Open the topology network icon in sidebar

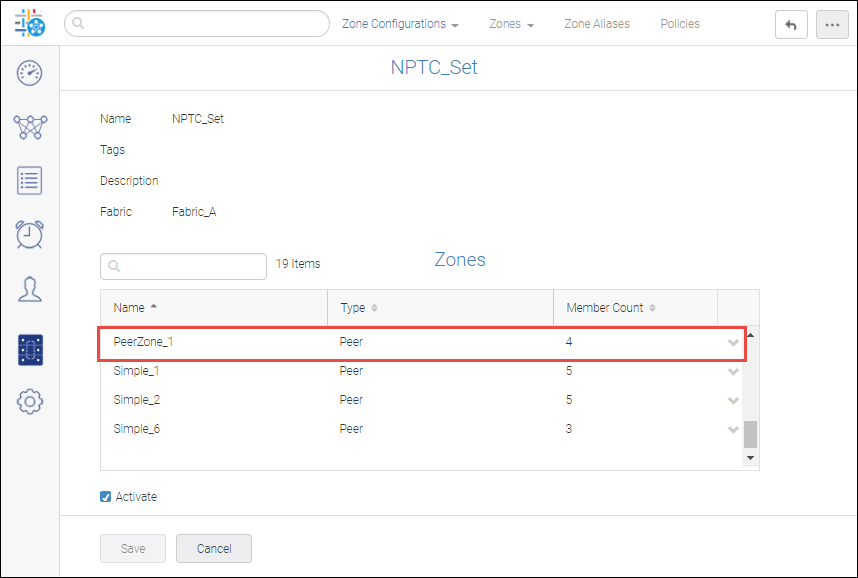[30, 127]
